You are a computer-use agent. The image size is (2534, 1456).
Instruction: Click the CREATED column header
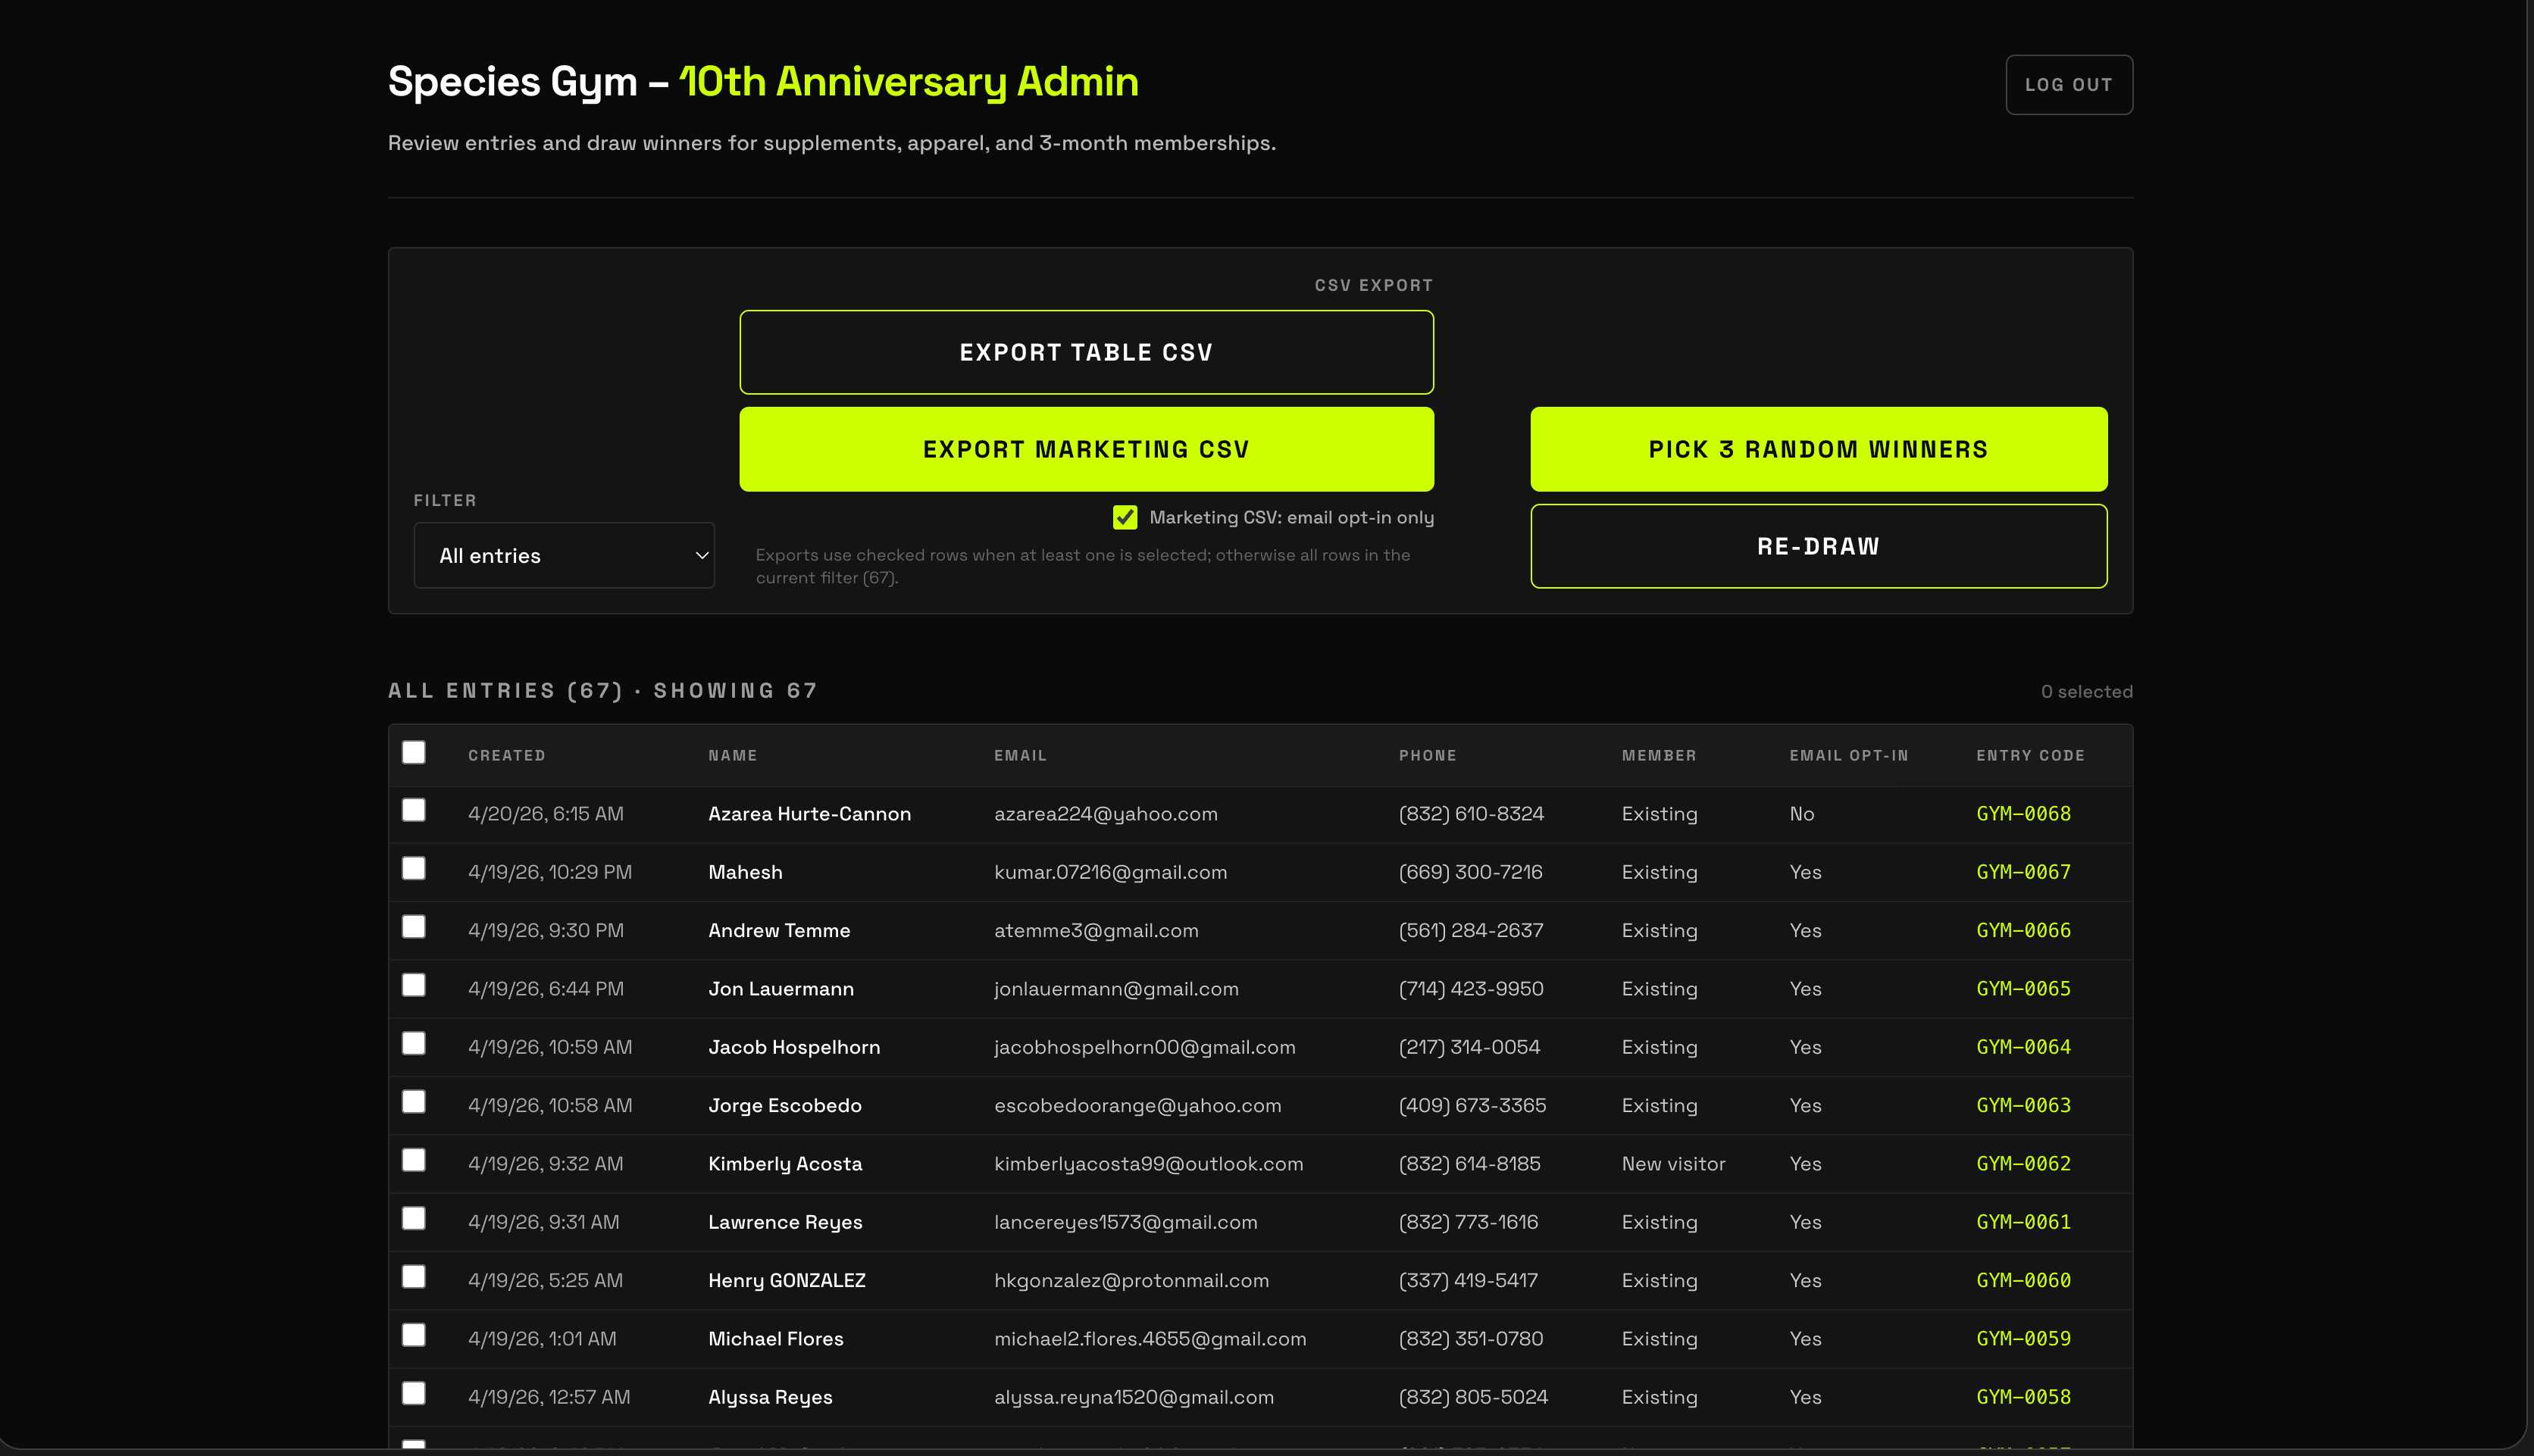[507, 755]
